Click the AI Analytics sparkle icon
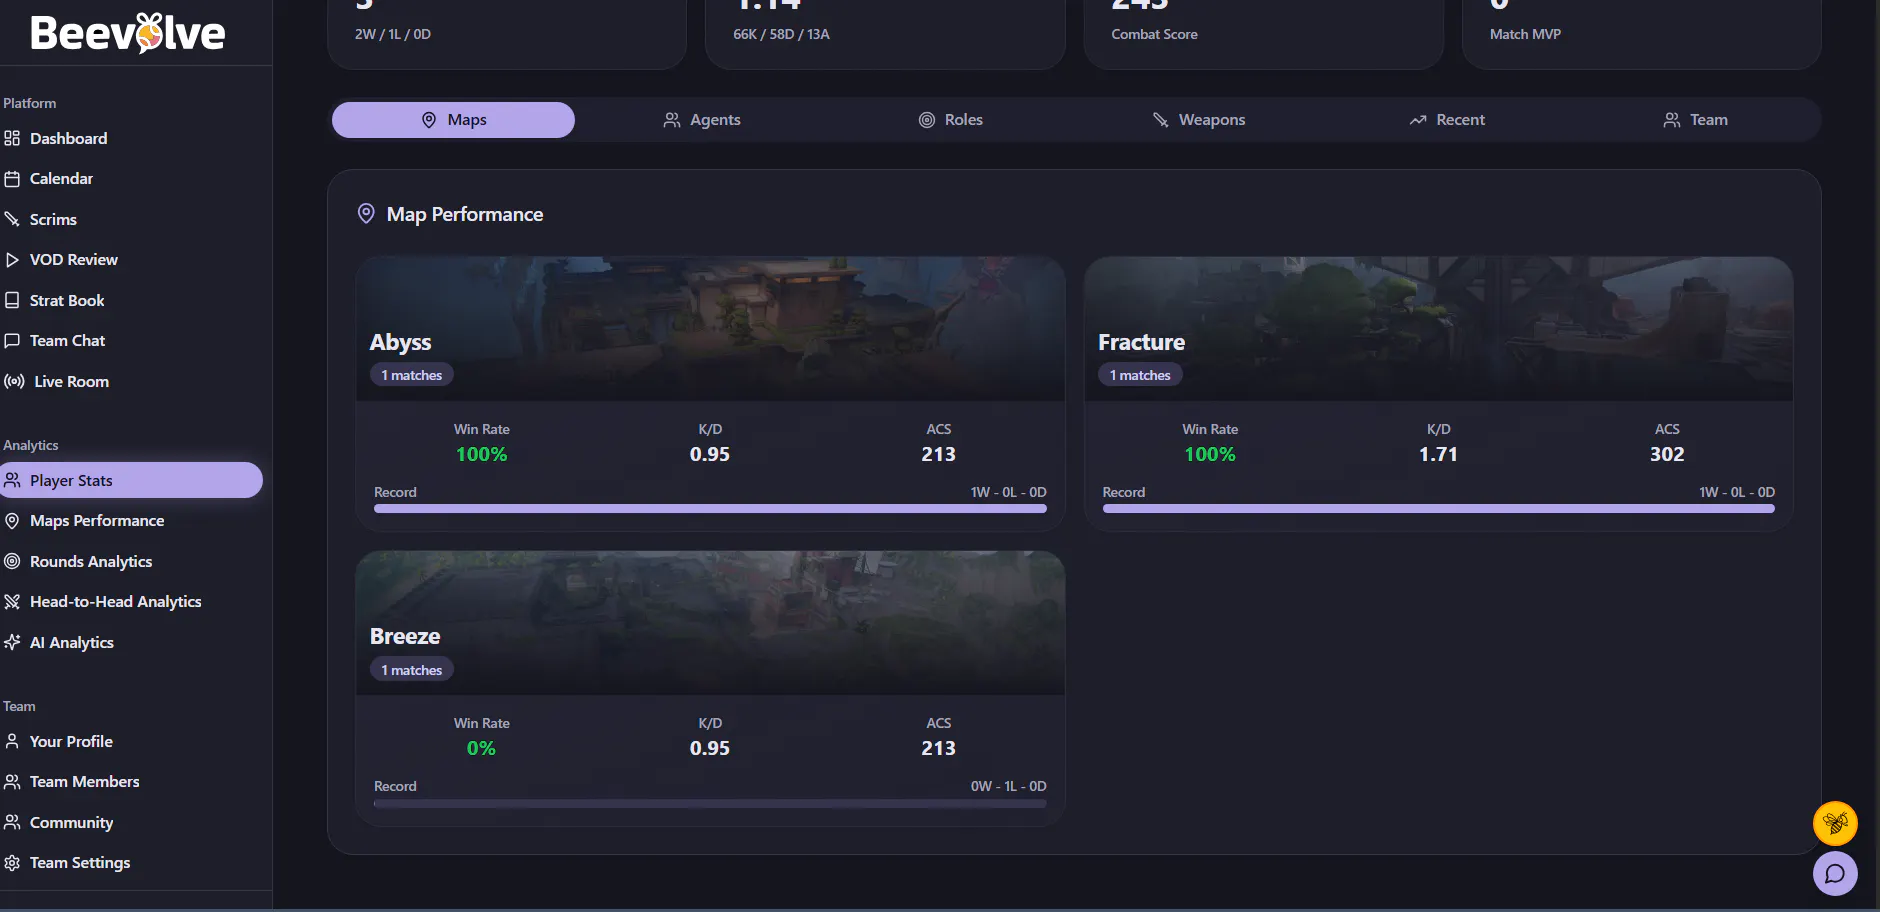 point(12,642)
